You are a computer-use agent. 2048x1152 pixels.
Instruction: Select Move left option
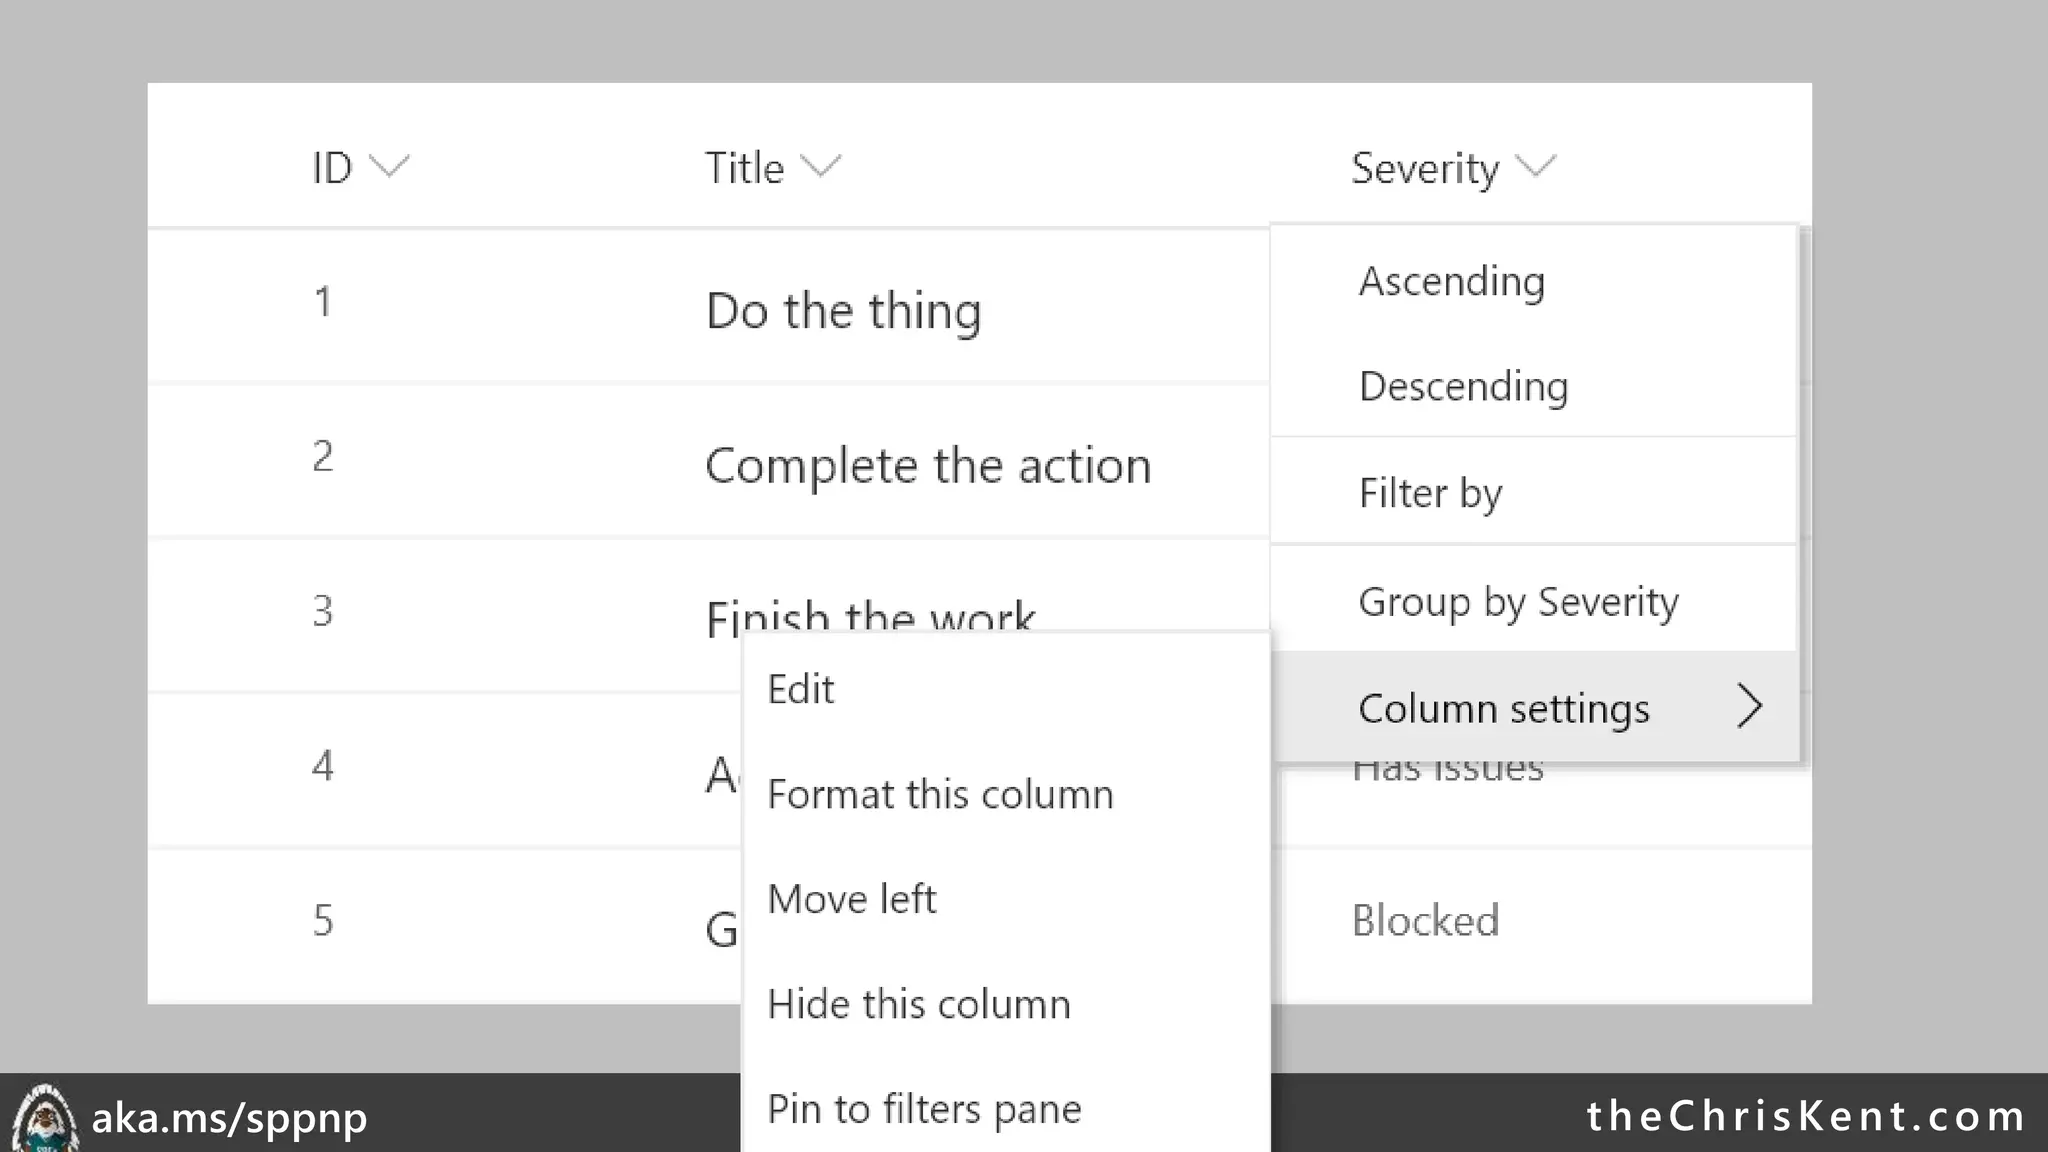851,899
